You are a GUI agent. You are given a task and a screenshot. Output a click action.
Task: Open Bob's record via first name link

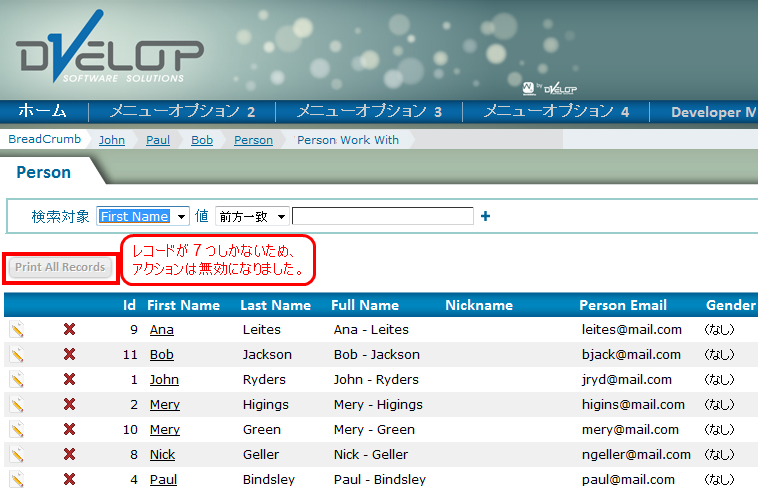click(161, 355)
